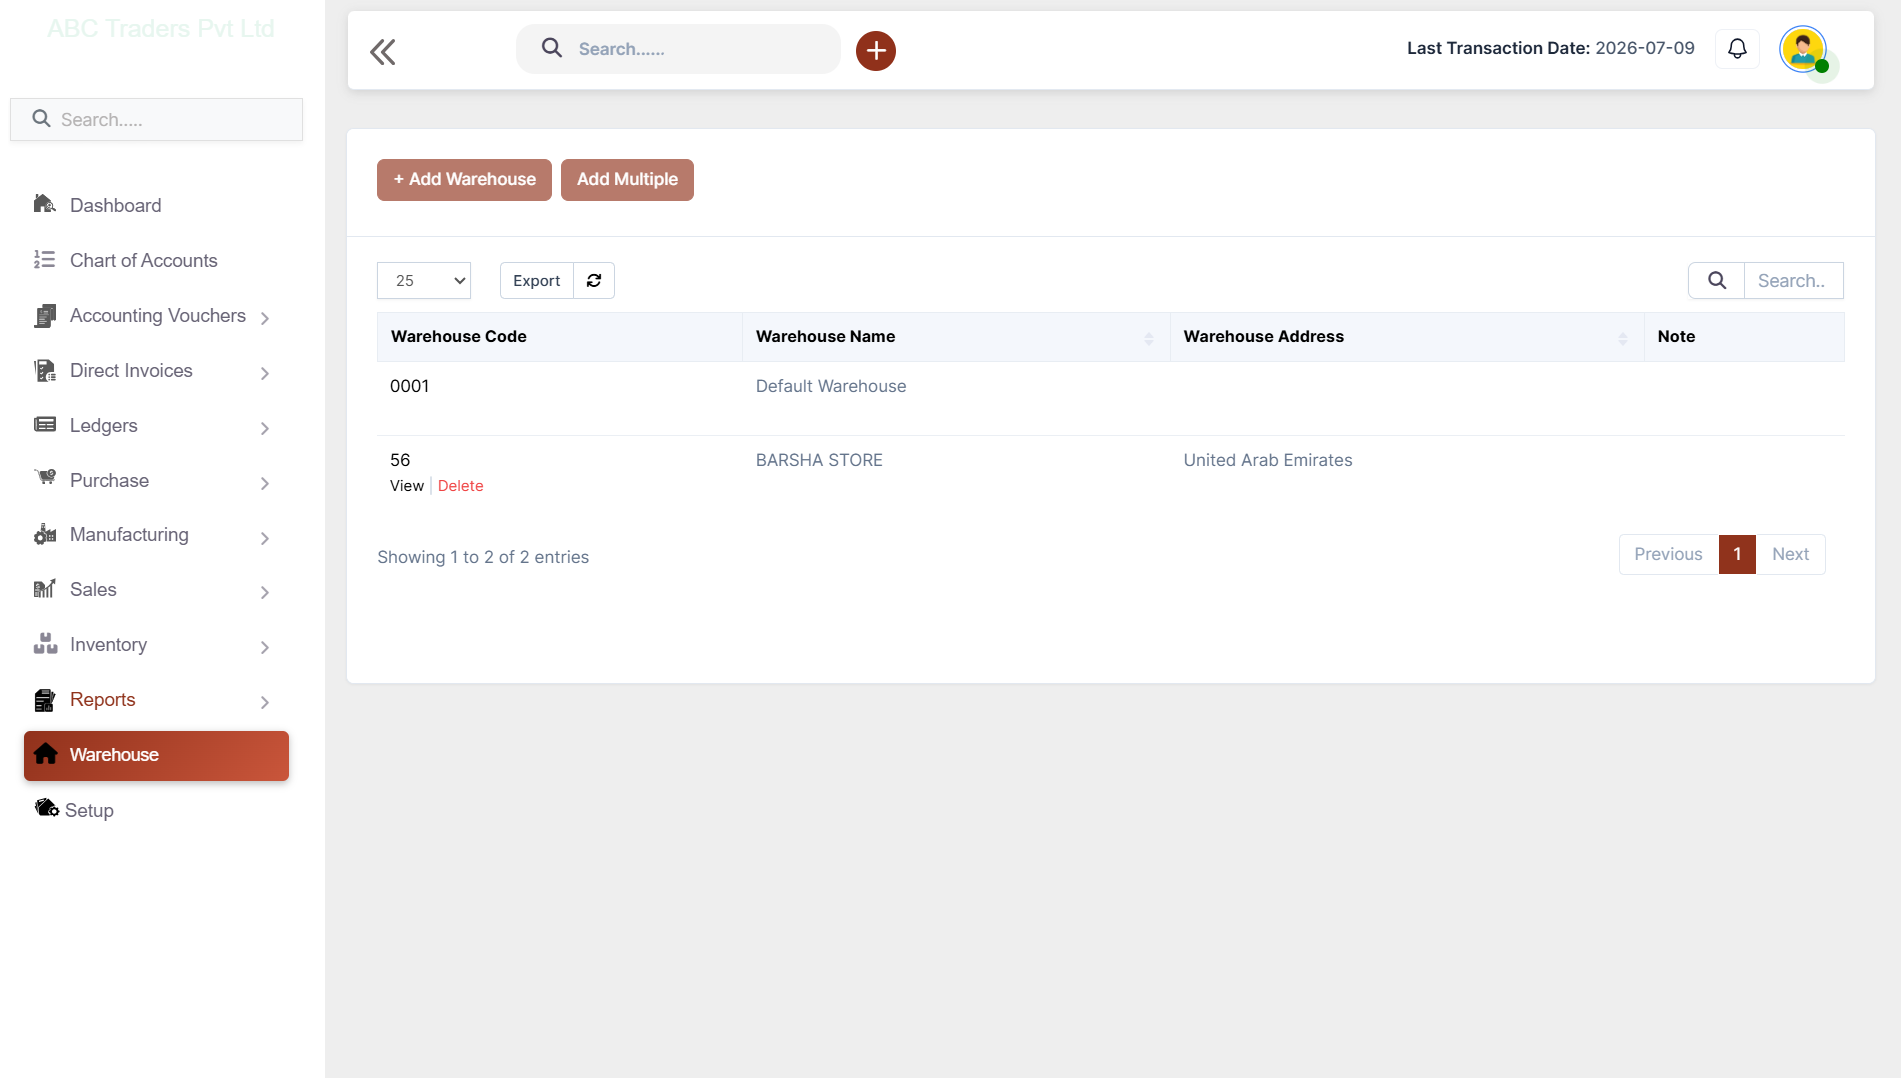Open the Setup menu item
Screen dimensions: 1901x1078
click(89, 810)
